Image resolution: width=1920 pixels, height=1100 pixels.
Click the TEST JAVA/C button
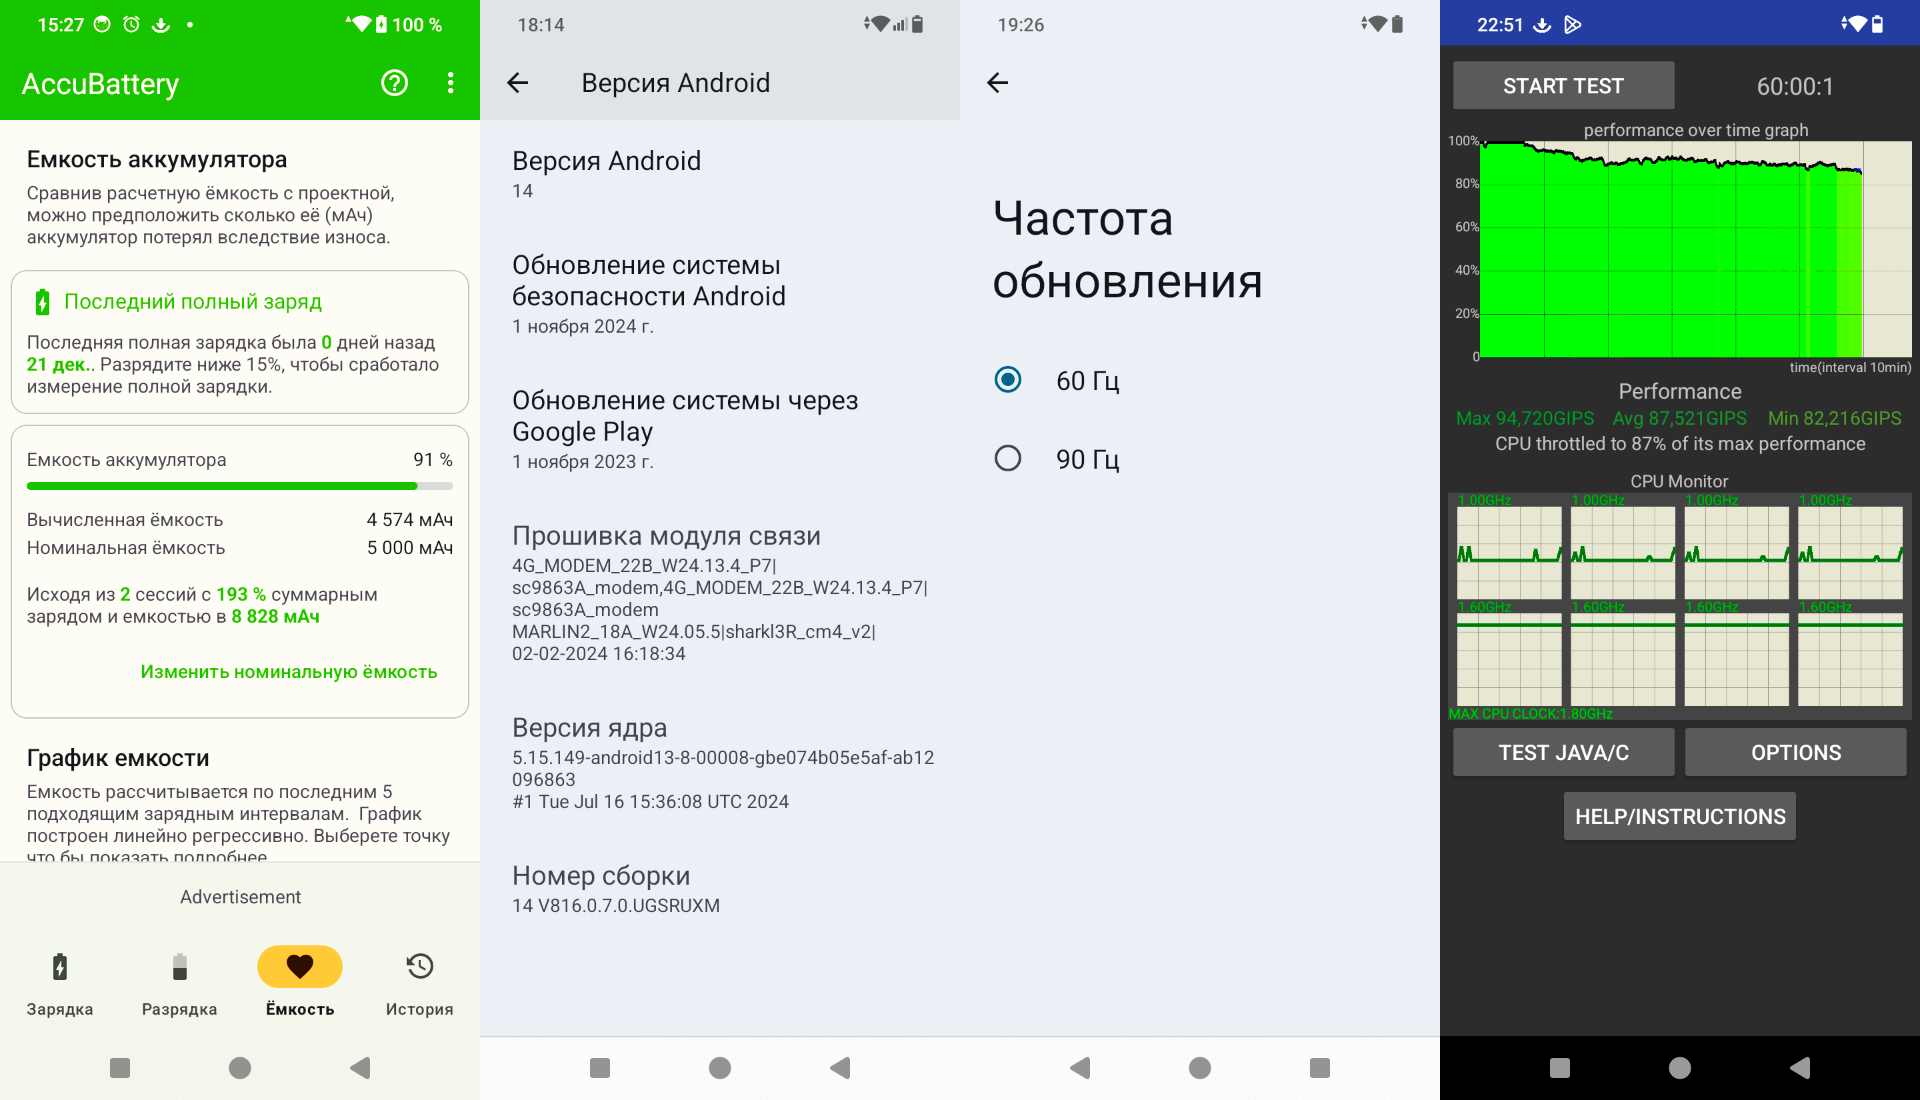point(1563,752)
